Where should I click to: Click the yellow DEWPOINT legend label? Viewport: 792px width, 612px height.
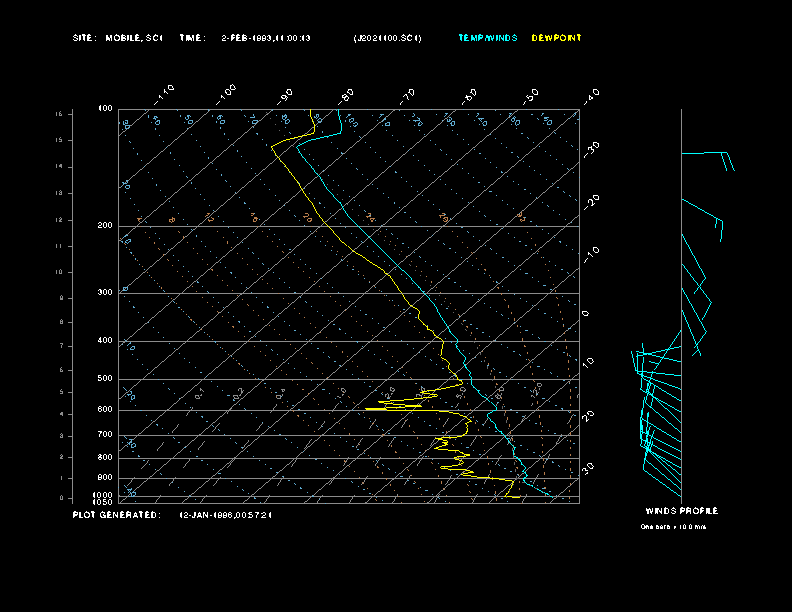(x=555, y=38)
